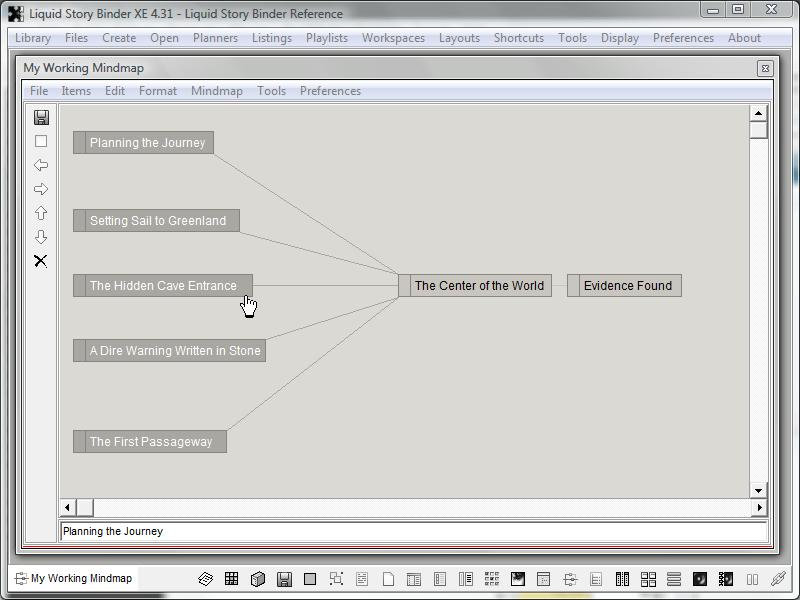Screen dimensions: 800x600
Task: Click the left arrow icon in sidebar
Action: tap(41, 165)
